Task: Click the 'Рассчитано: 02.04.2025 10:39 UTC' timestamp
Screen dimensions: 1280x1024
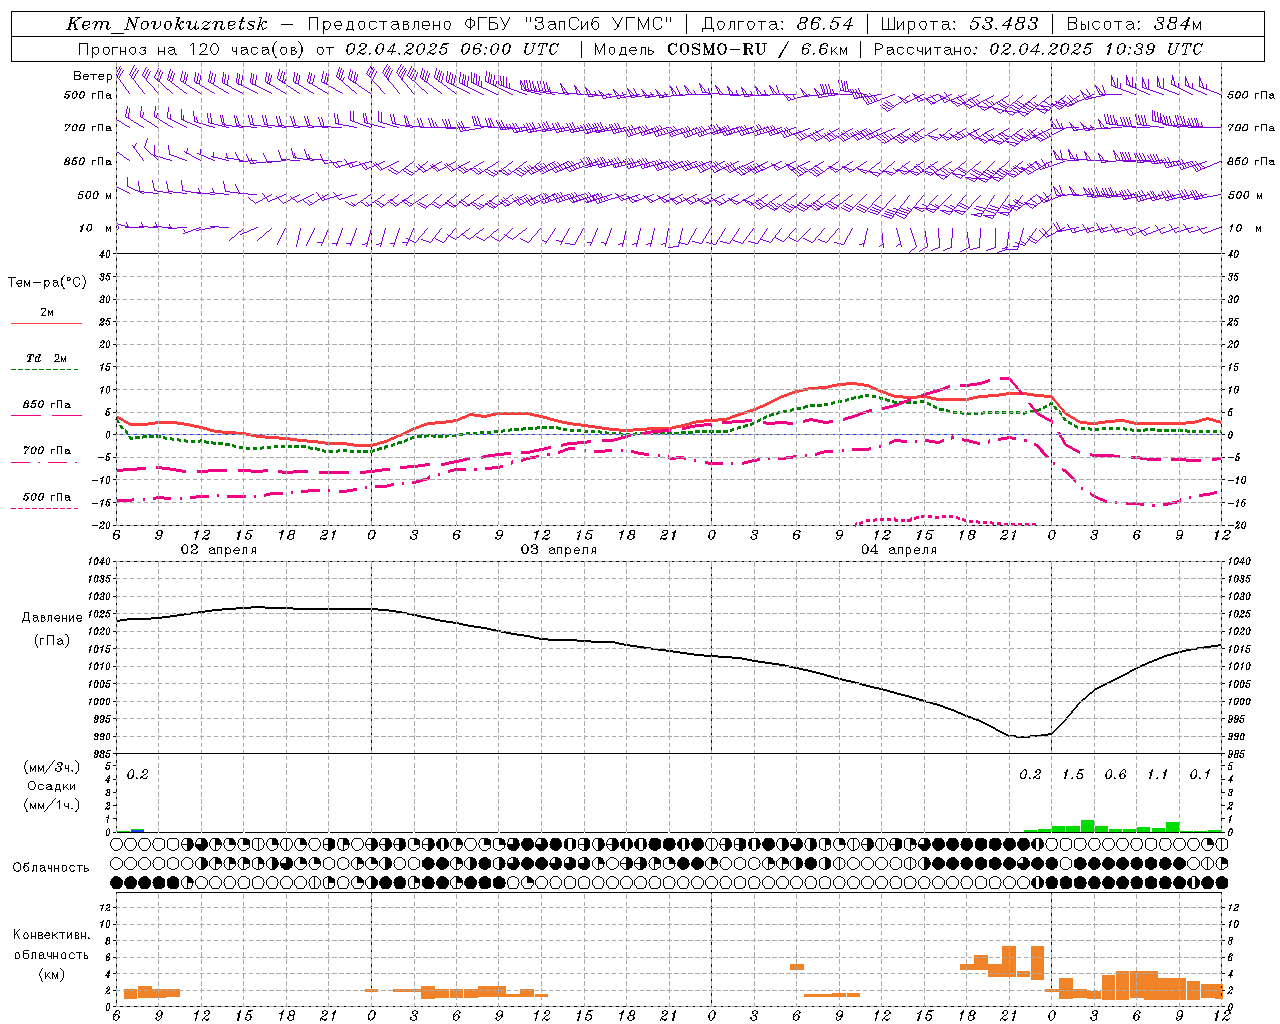Action: tap(1038, 49)
